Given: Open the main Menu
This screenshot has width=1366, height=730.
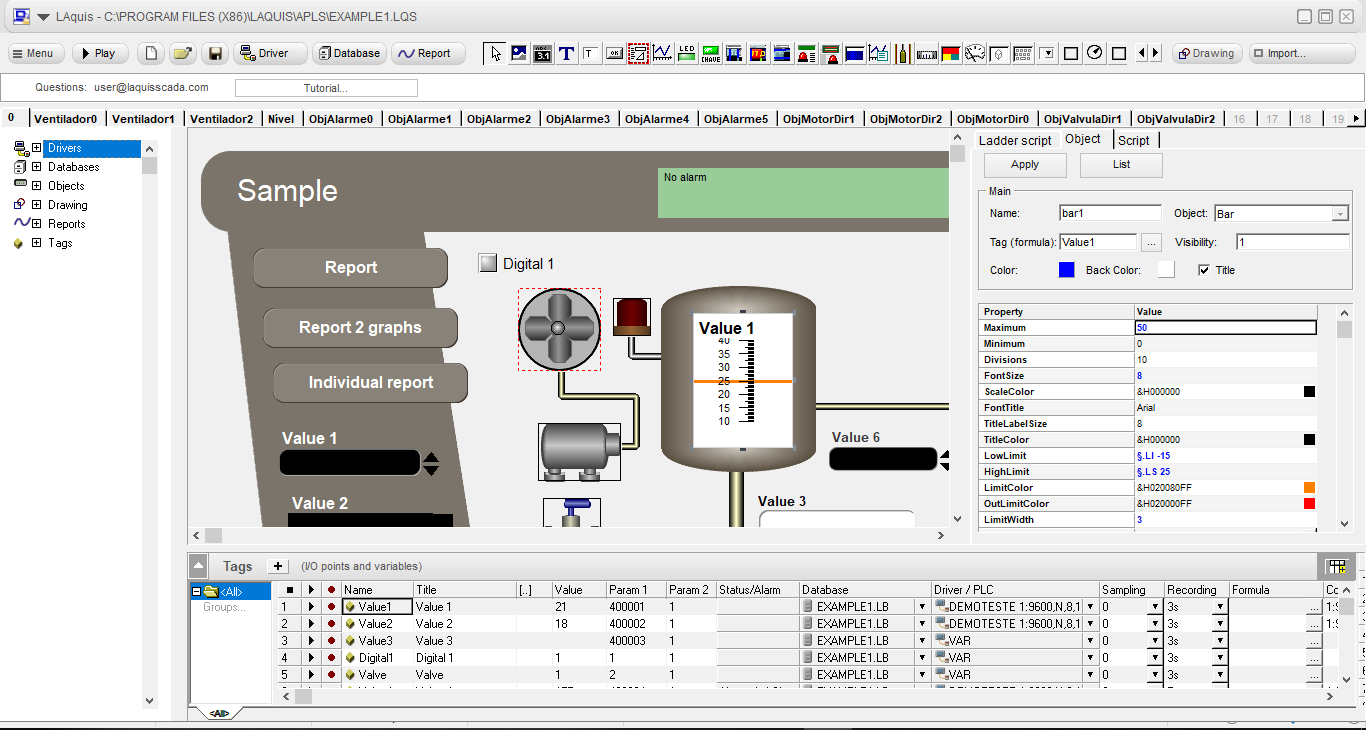Looking at the screenshot, I should 37,53.
